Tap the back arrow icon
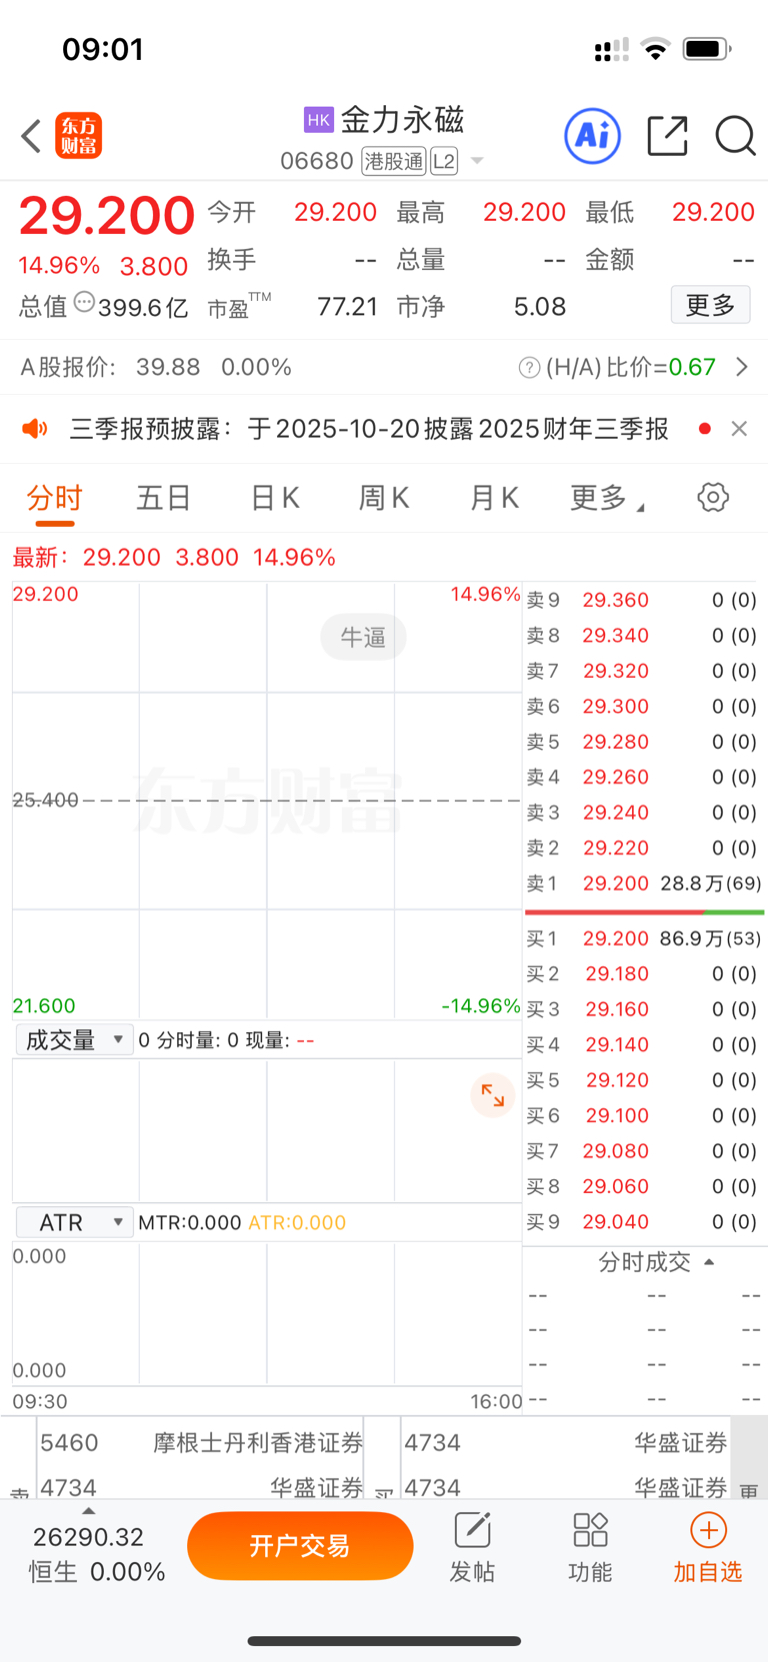The height and width of the screenshot is (1663, 768). (x=31, y=136)
